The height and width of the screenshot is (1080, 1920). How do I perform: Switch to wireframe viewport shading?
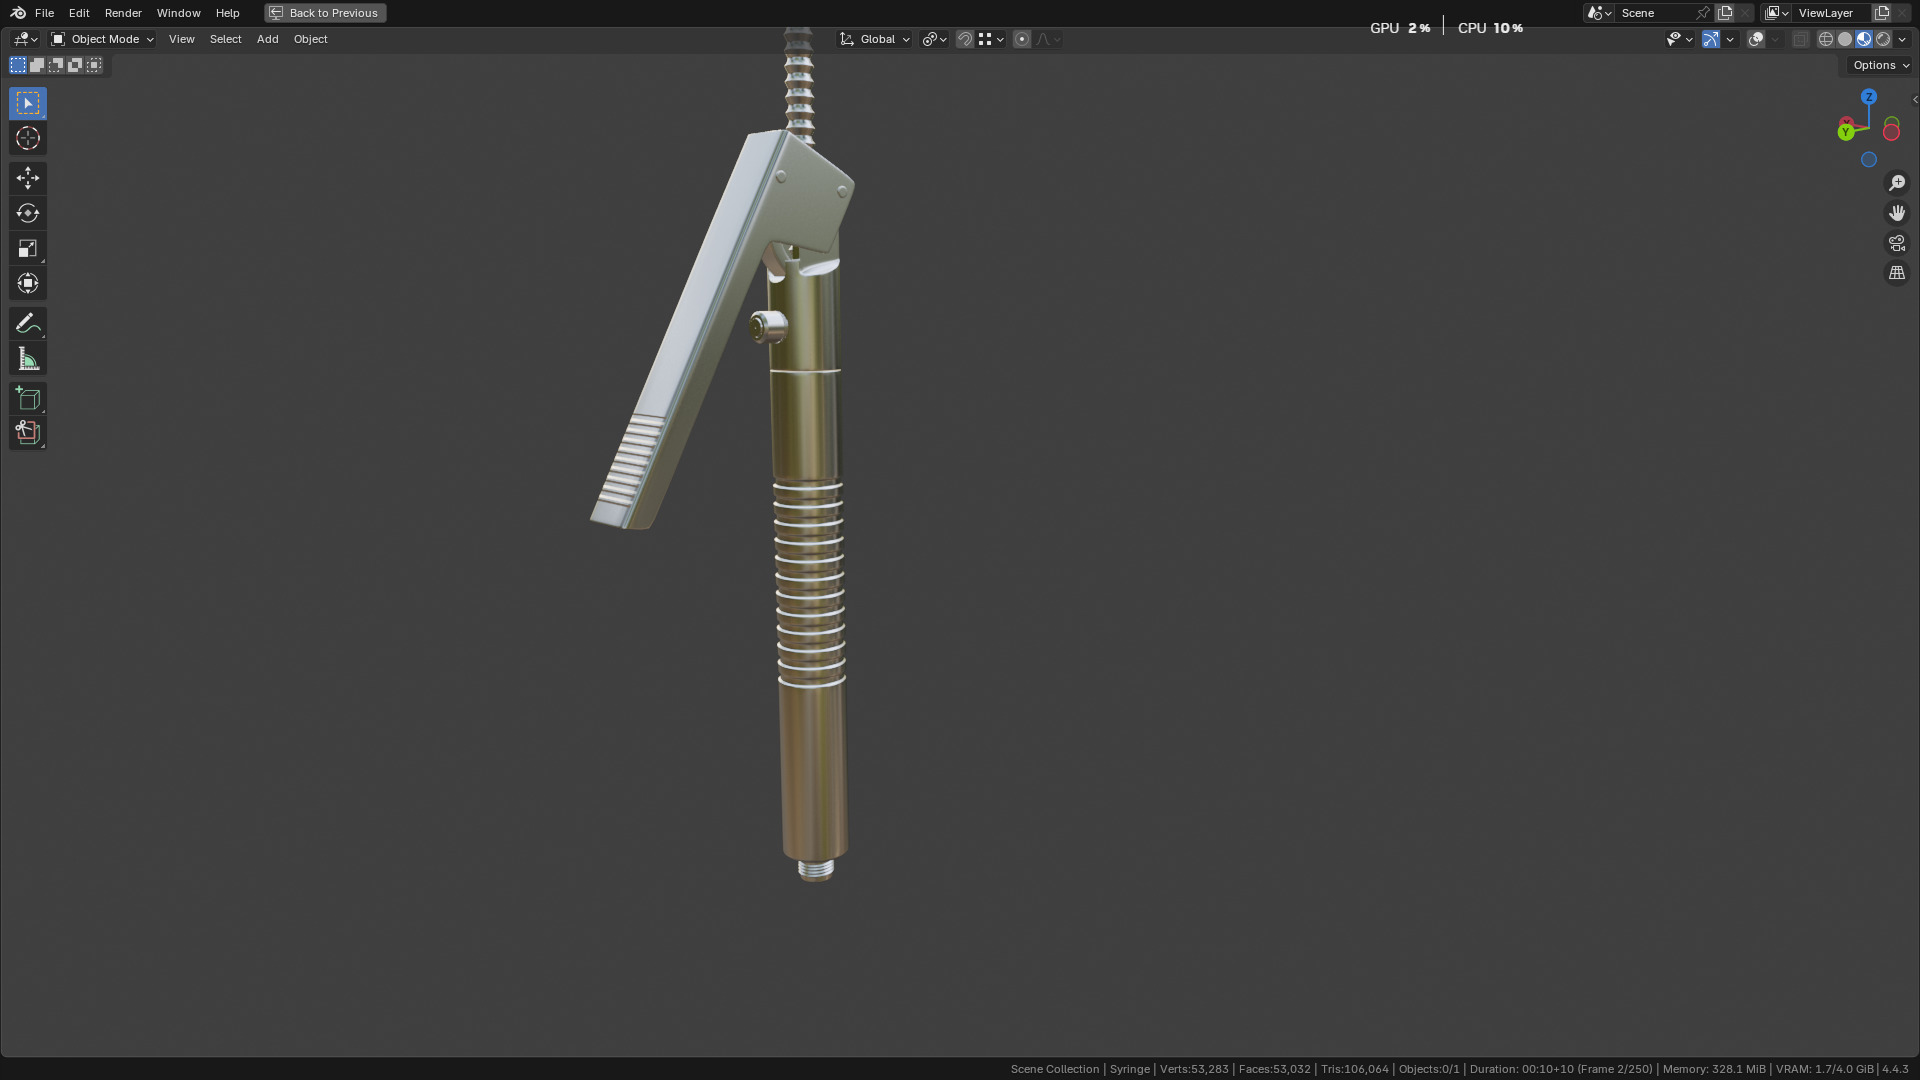tap(1826, 39)
